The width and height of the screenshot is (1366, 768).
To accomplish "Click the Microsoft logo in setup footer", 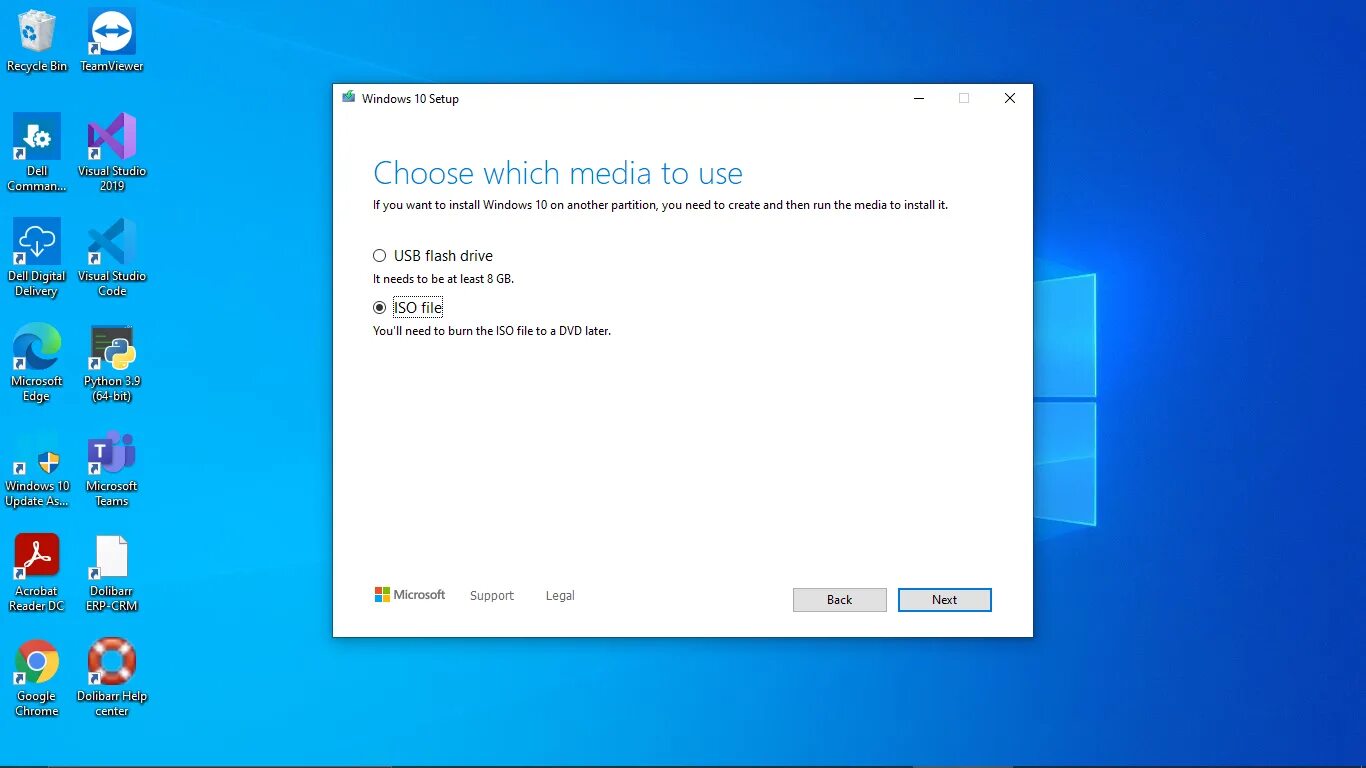I will click(x=410, y=595).
